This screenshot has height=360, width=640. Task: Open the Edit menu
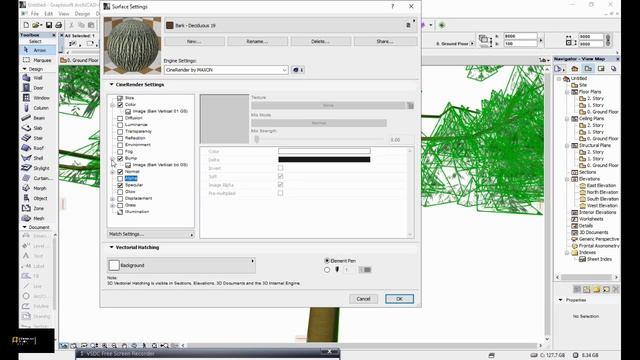pos(49,13)
